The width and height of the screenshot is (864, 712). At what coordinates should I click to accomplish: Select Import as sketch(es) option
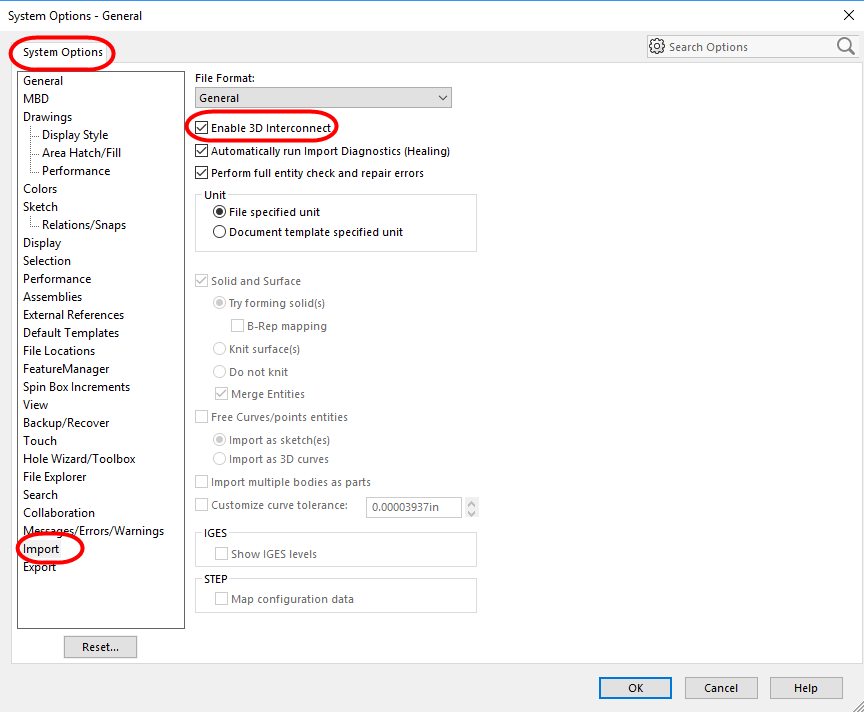219,440
